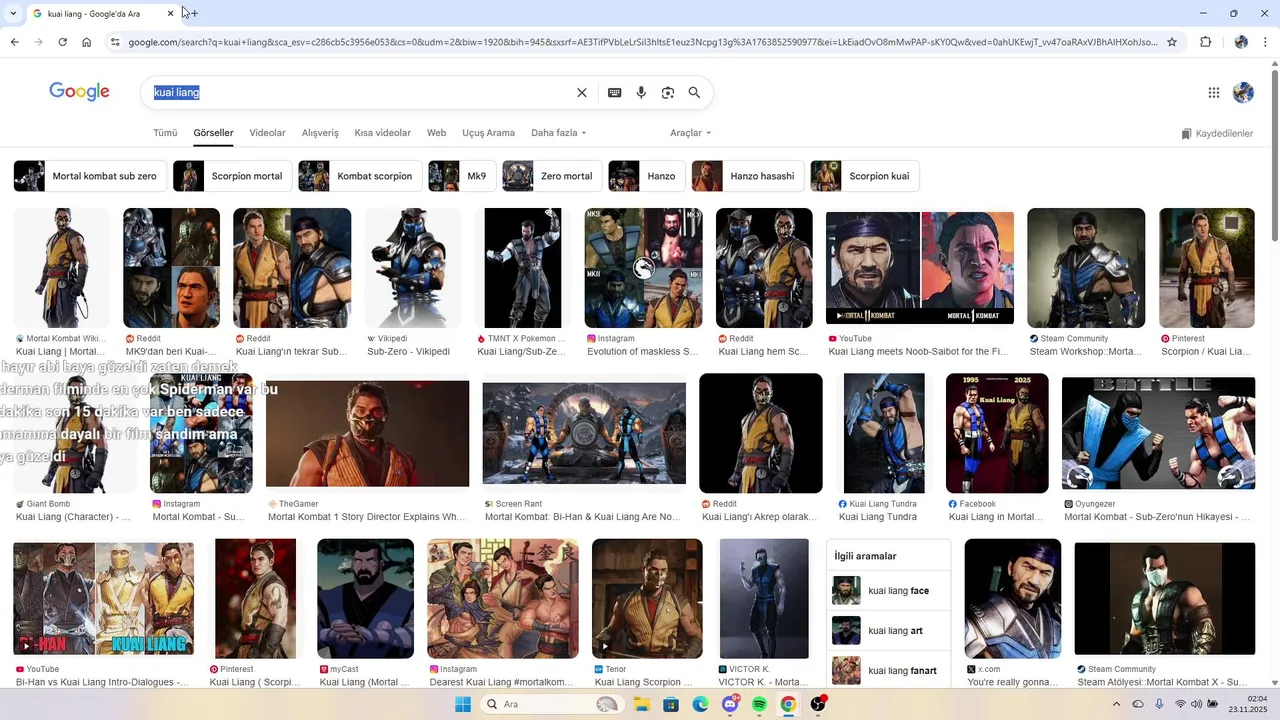Open the browser home page
Viewport: 1280px width, 720px height.
pyautogui.click(x=87, y=42)
